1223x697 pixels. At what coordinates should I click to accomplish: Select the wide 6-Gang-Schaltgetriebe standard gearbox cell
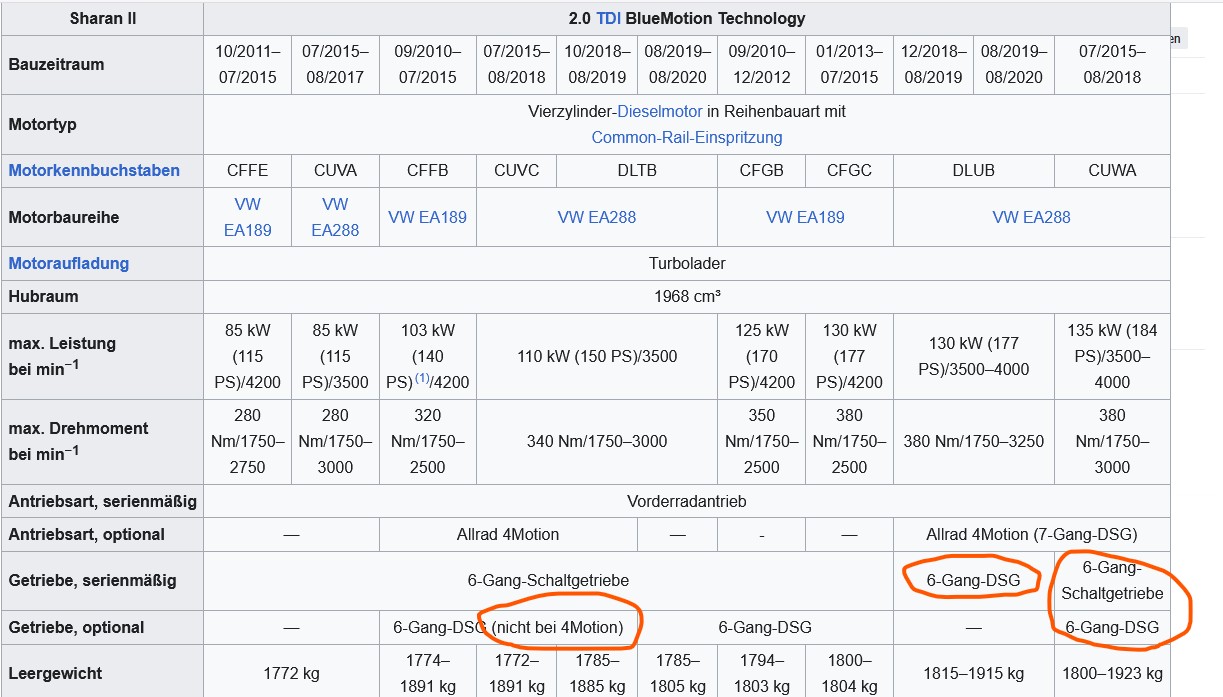548,580
